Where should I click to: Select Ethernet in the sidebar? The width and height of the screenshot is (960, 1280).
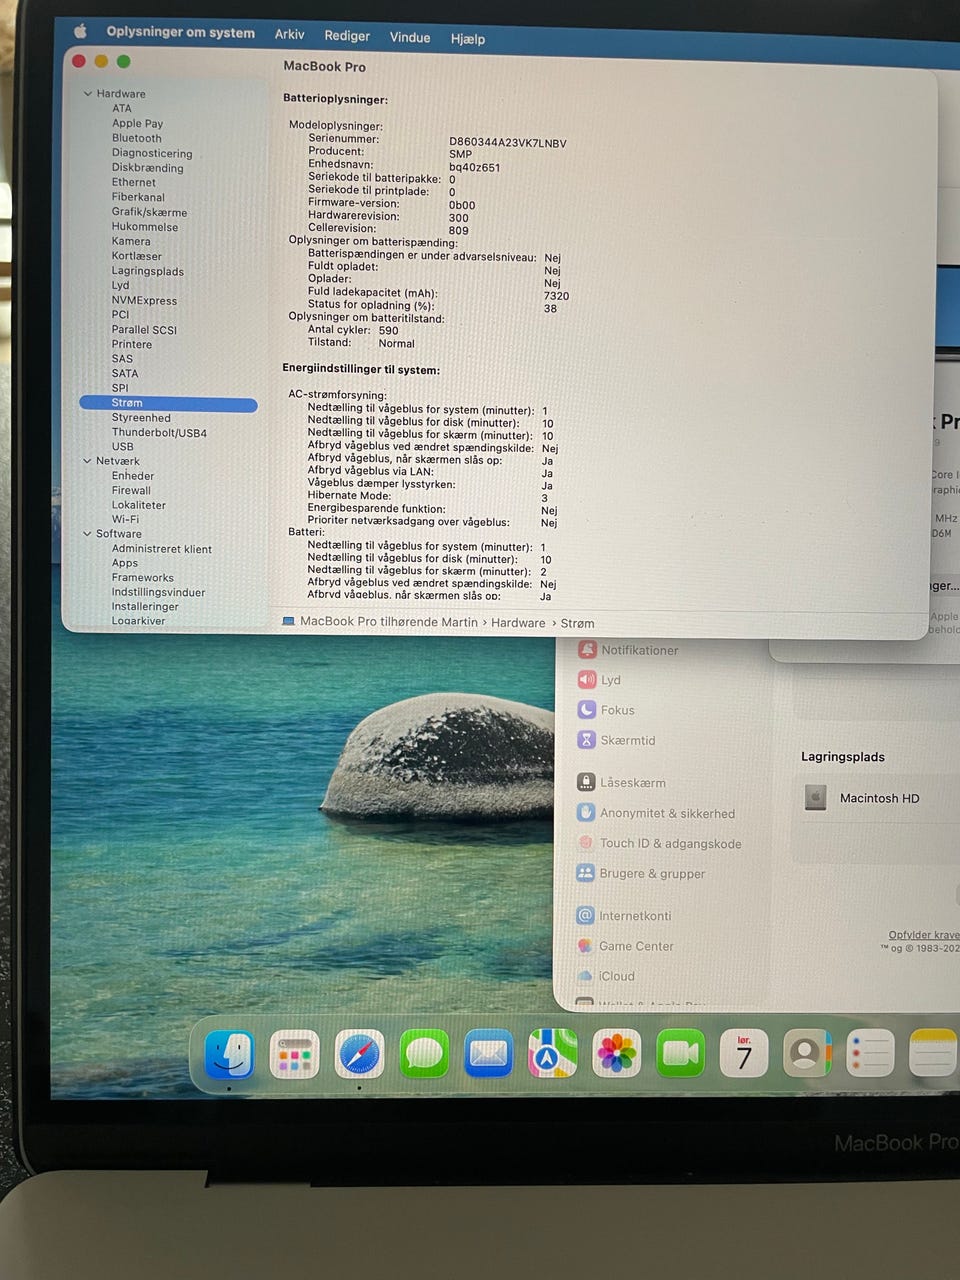[x=134, y=182]
